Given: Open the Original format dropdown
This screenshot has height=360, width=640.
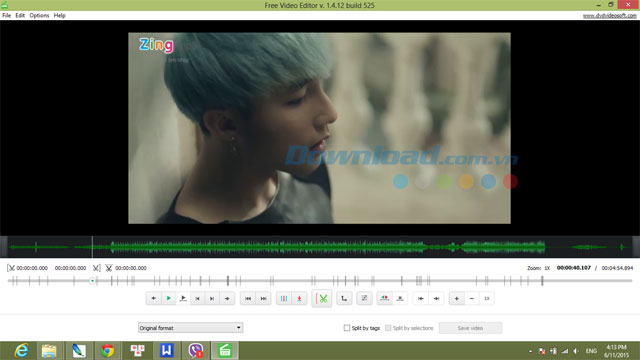Looking at the screenshot, I should click(x=190, y=328).
